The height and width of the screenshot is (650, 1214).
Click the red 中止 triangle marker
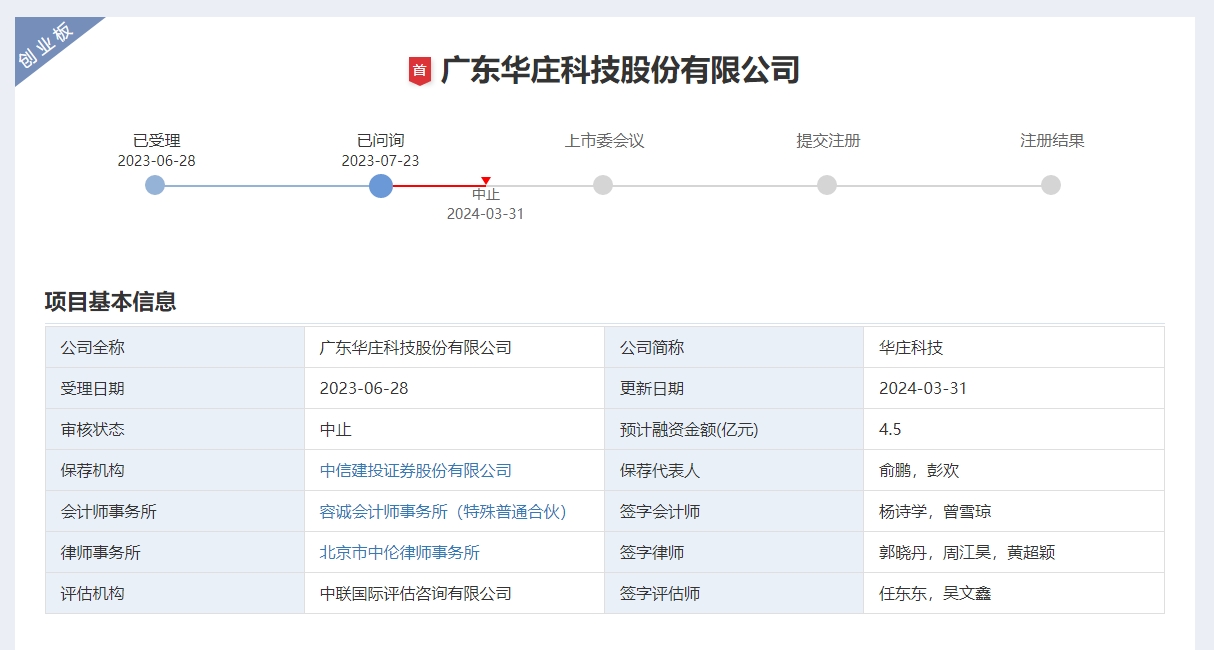(486, 181)
